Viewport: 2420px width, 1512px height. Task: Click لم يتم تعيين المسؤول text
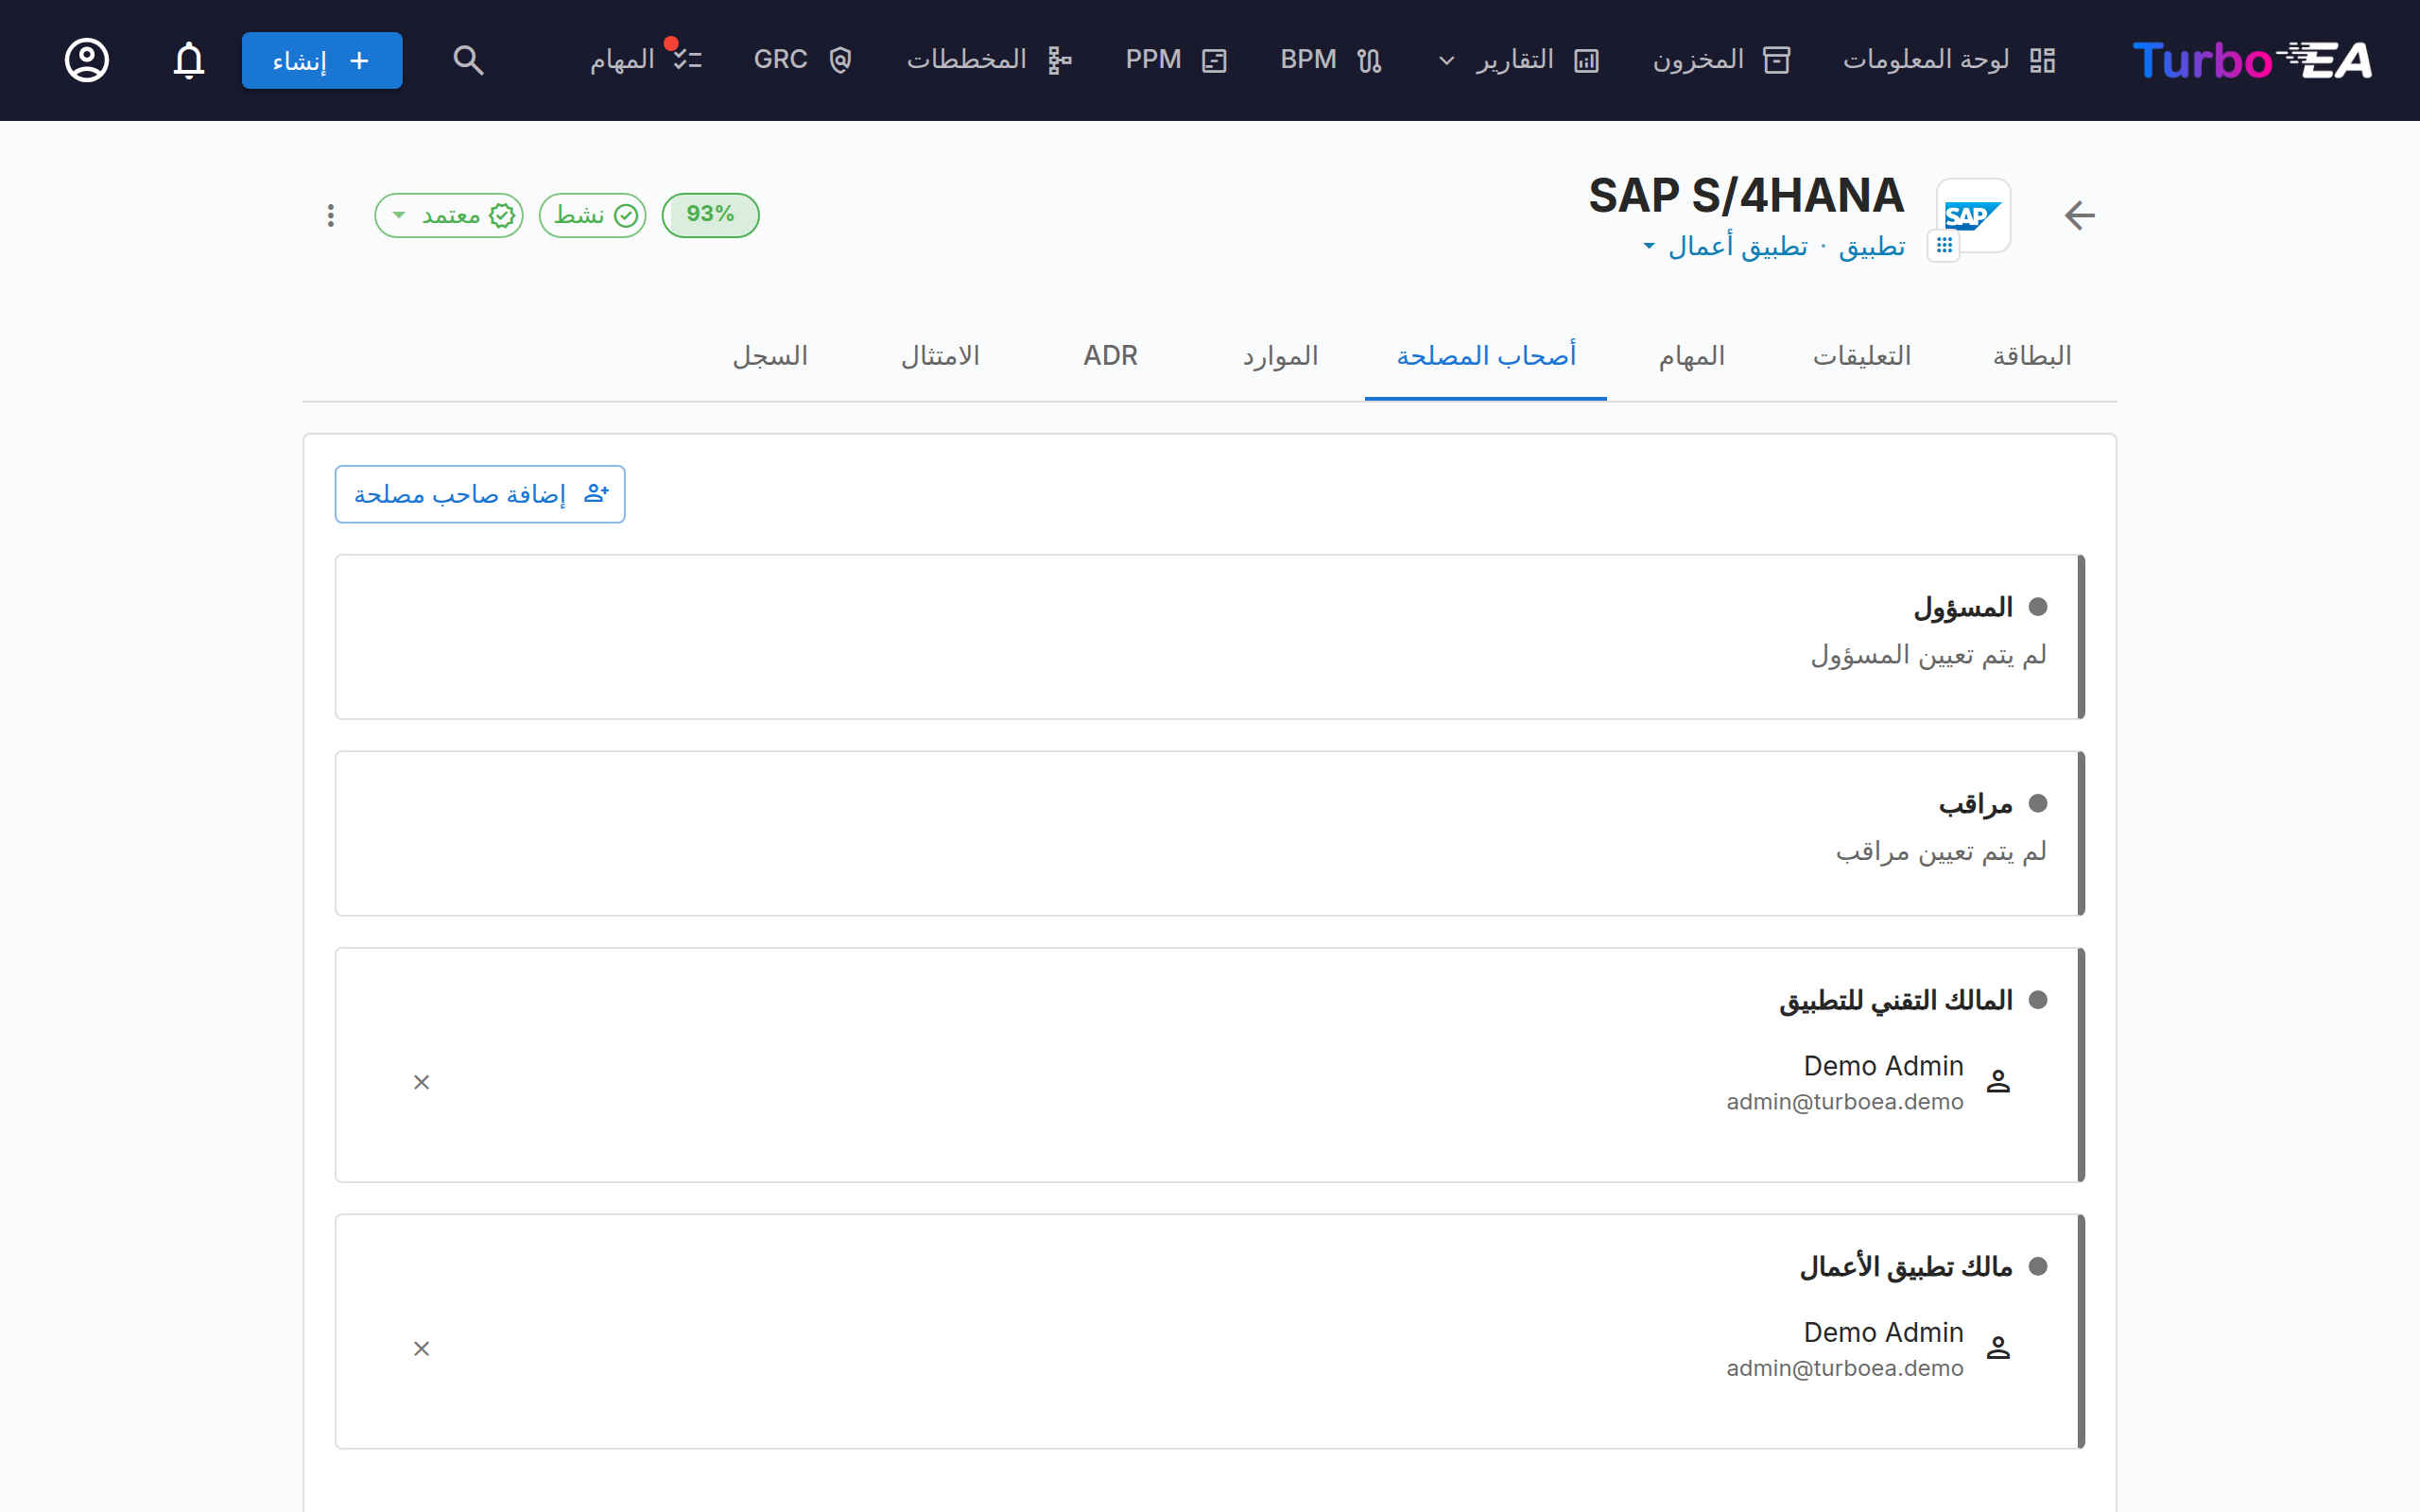pos(1929,655)
